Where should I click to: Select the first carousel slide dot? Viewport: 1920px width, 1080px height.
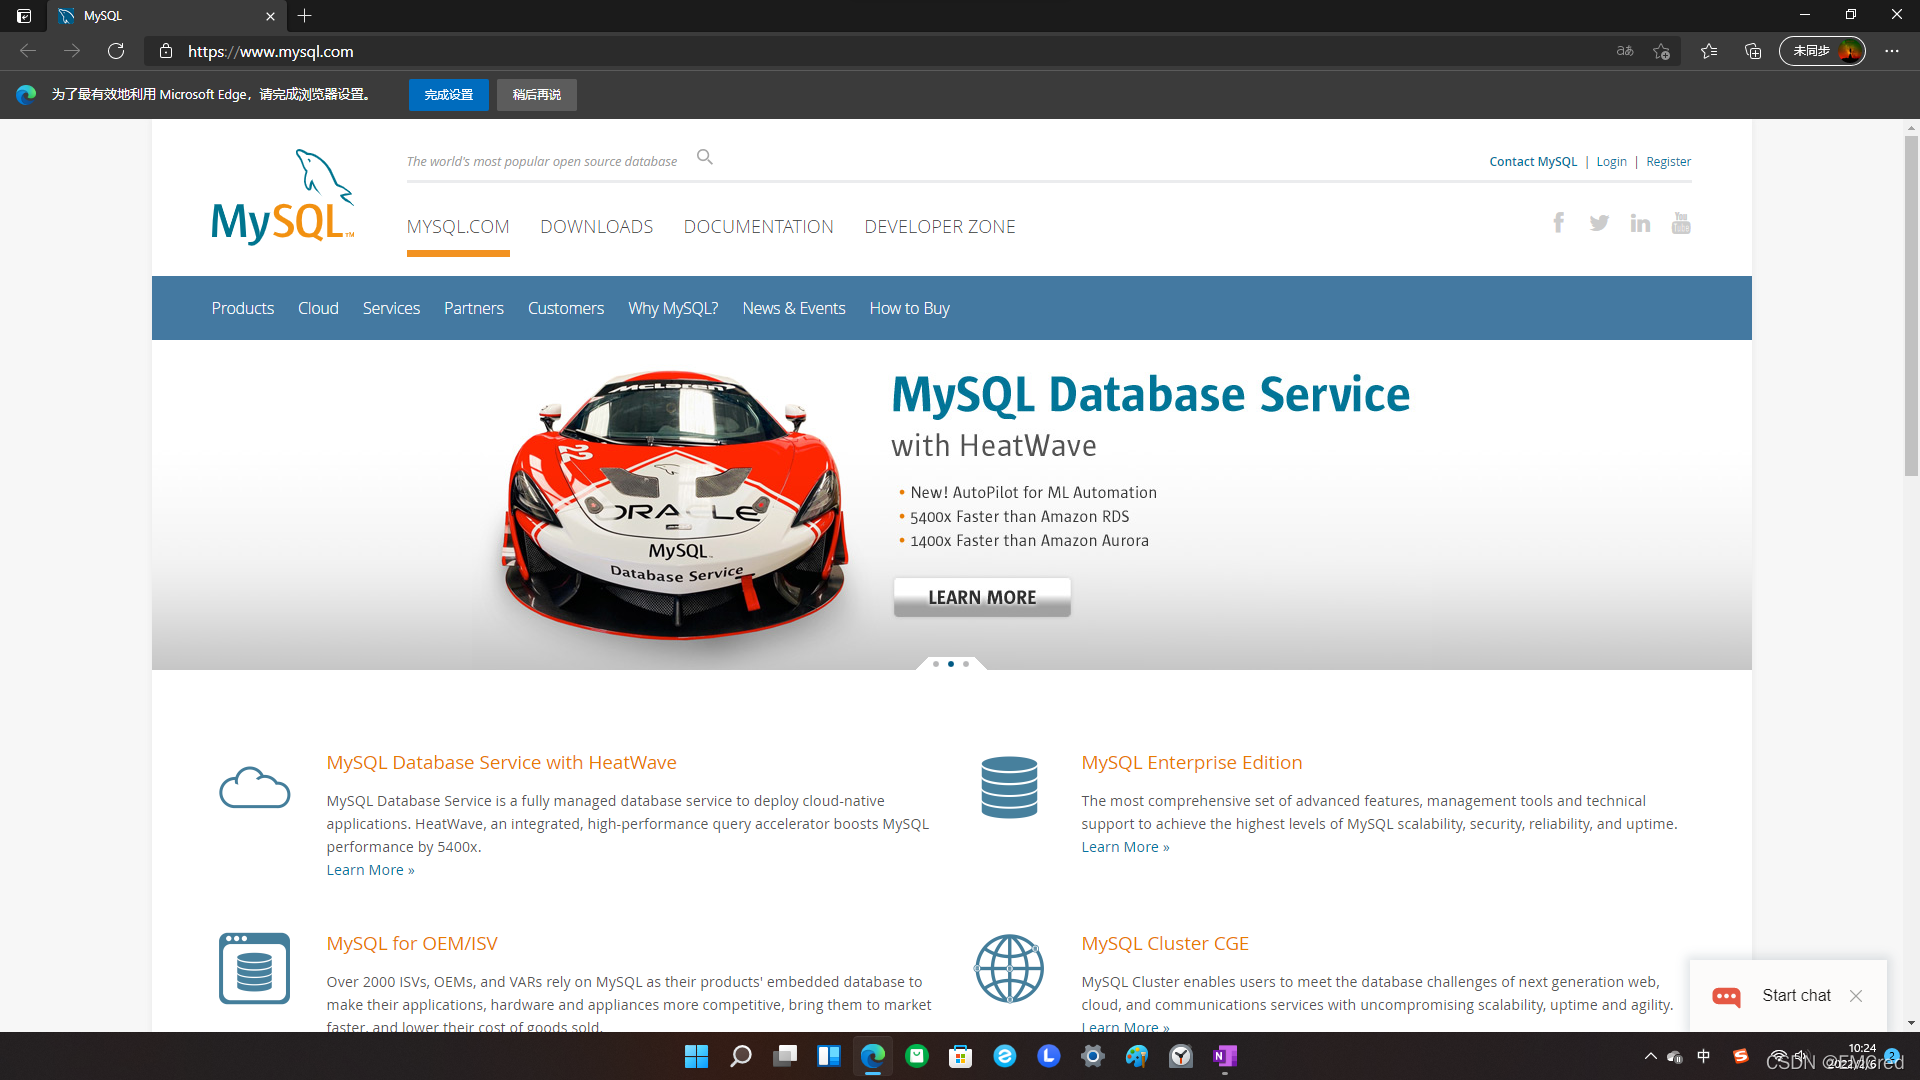point(936,664)
